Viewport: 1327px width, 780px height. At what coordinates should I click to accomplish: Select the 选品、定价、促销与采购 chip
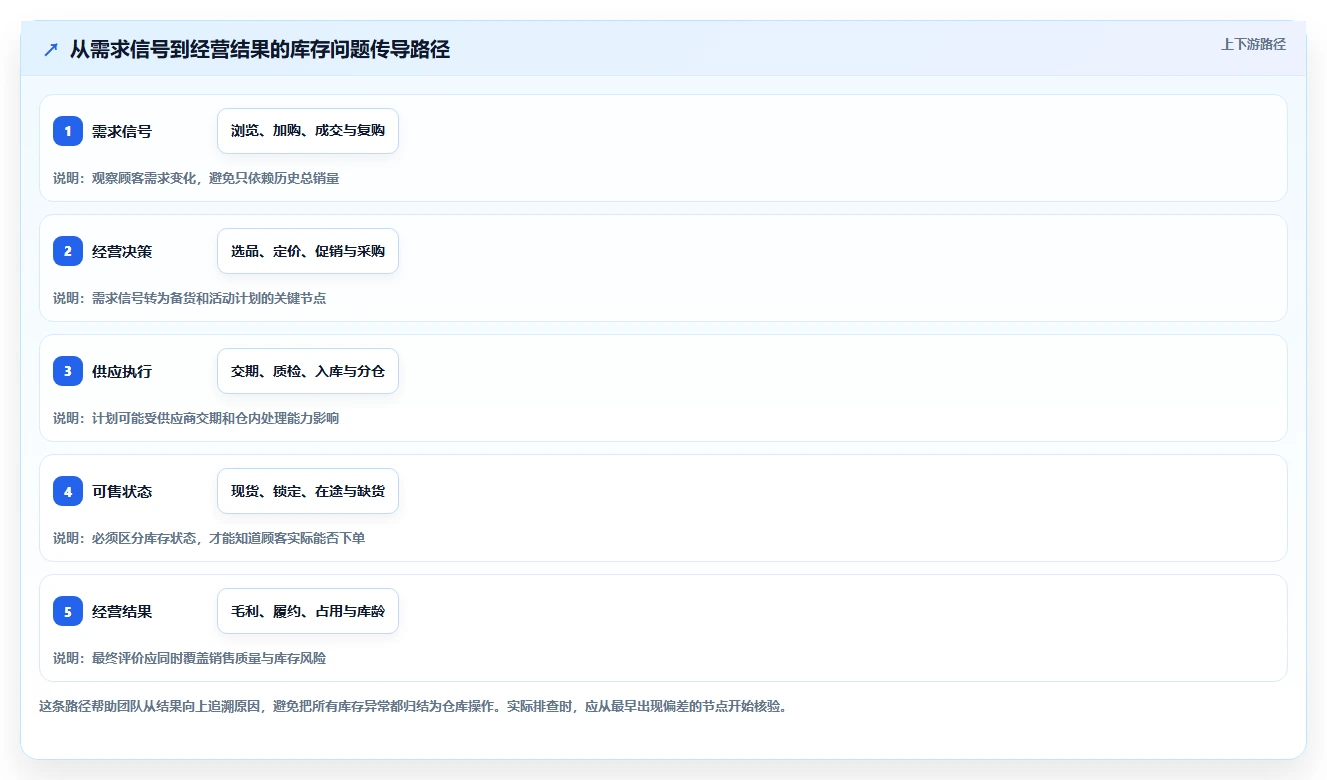pyautogui.click(x=308, y=251)
